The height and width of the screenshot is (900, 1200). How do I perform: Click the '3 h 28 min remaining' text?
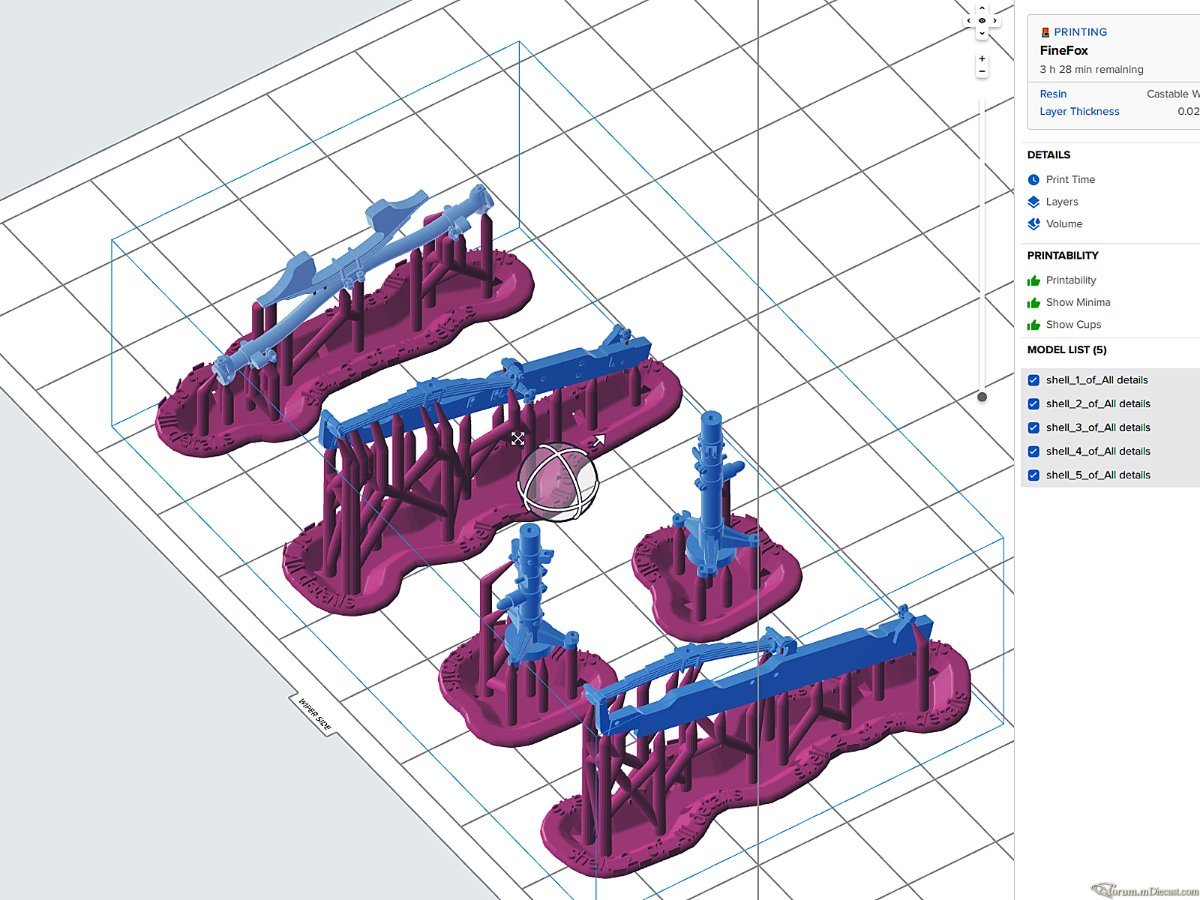(x=1091, y=69)
